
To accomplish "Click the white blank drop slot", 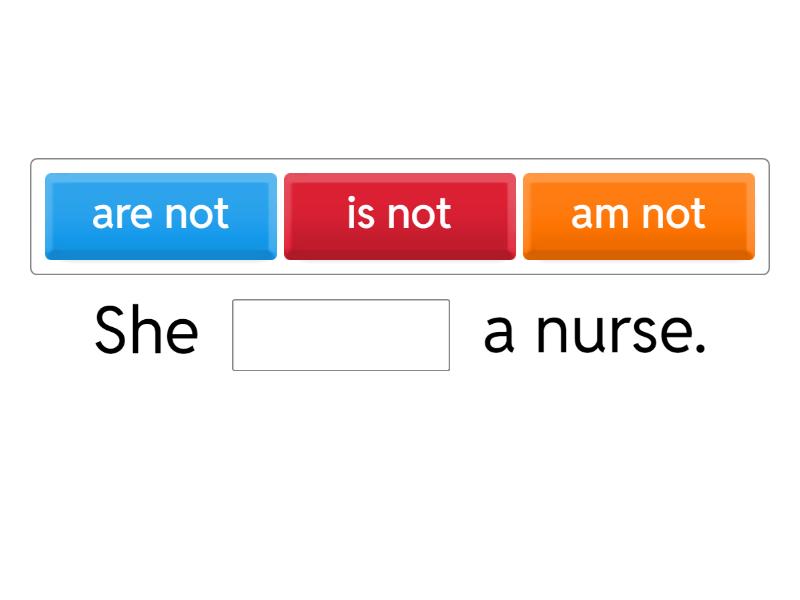I will [x=341, y=335].
